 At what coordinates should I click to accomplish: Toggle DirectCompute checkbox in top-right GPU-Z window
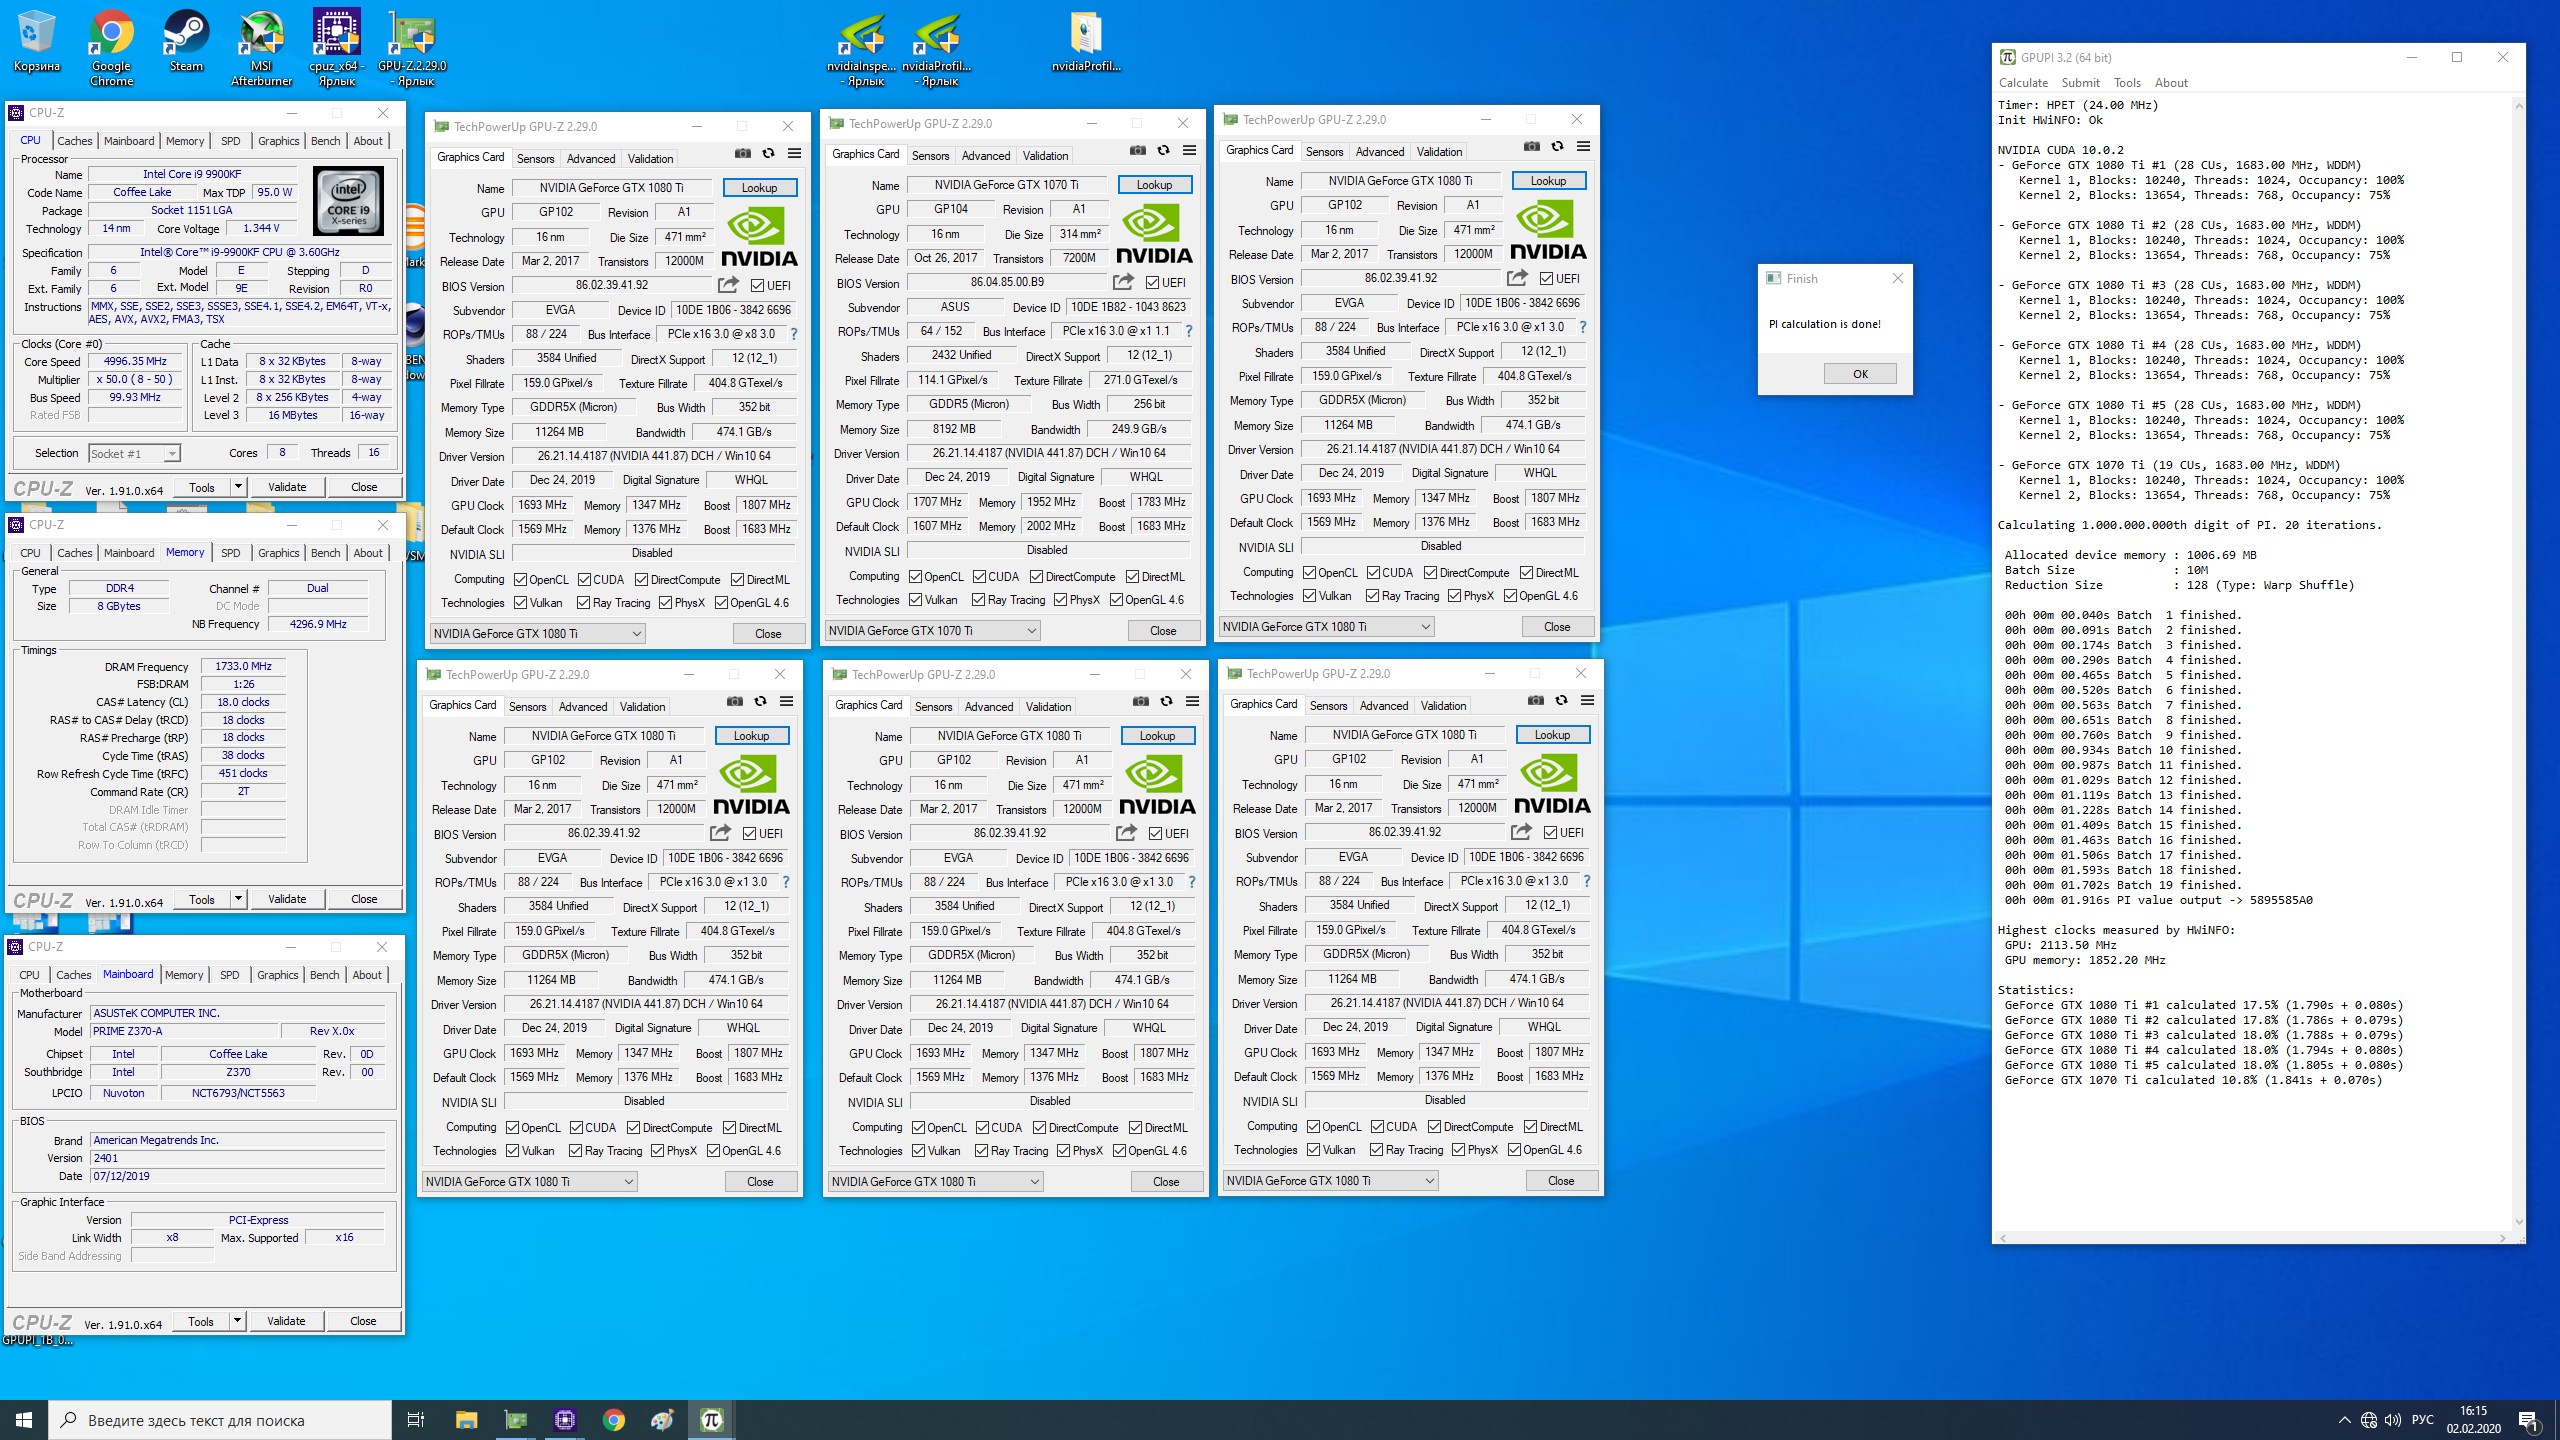(x=1430, y=573)
